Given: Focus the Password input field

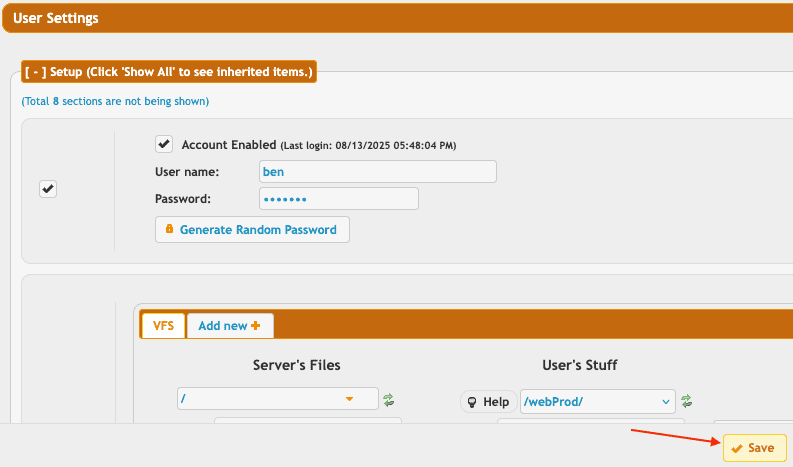Looking at the screenshot, I should point(337,199).
